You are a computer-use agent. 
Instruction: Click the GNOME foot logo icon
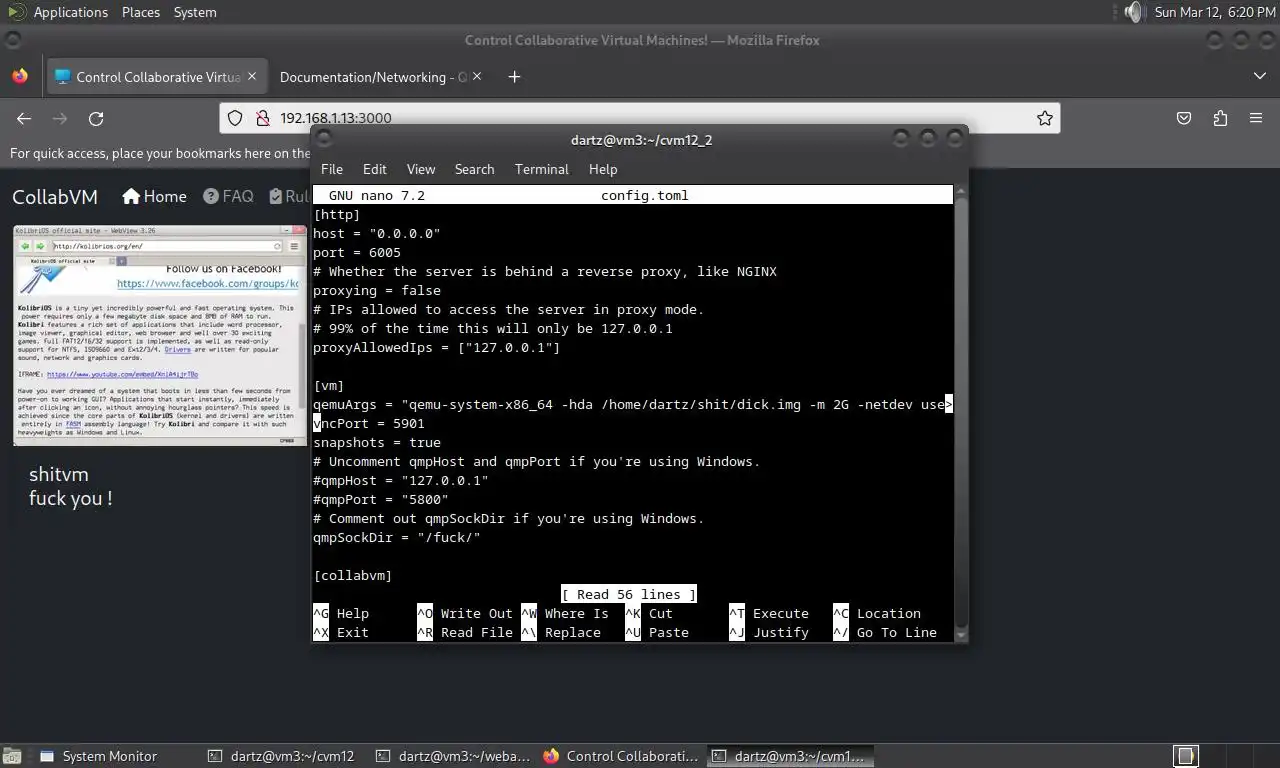[15, 12]
